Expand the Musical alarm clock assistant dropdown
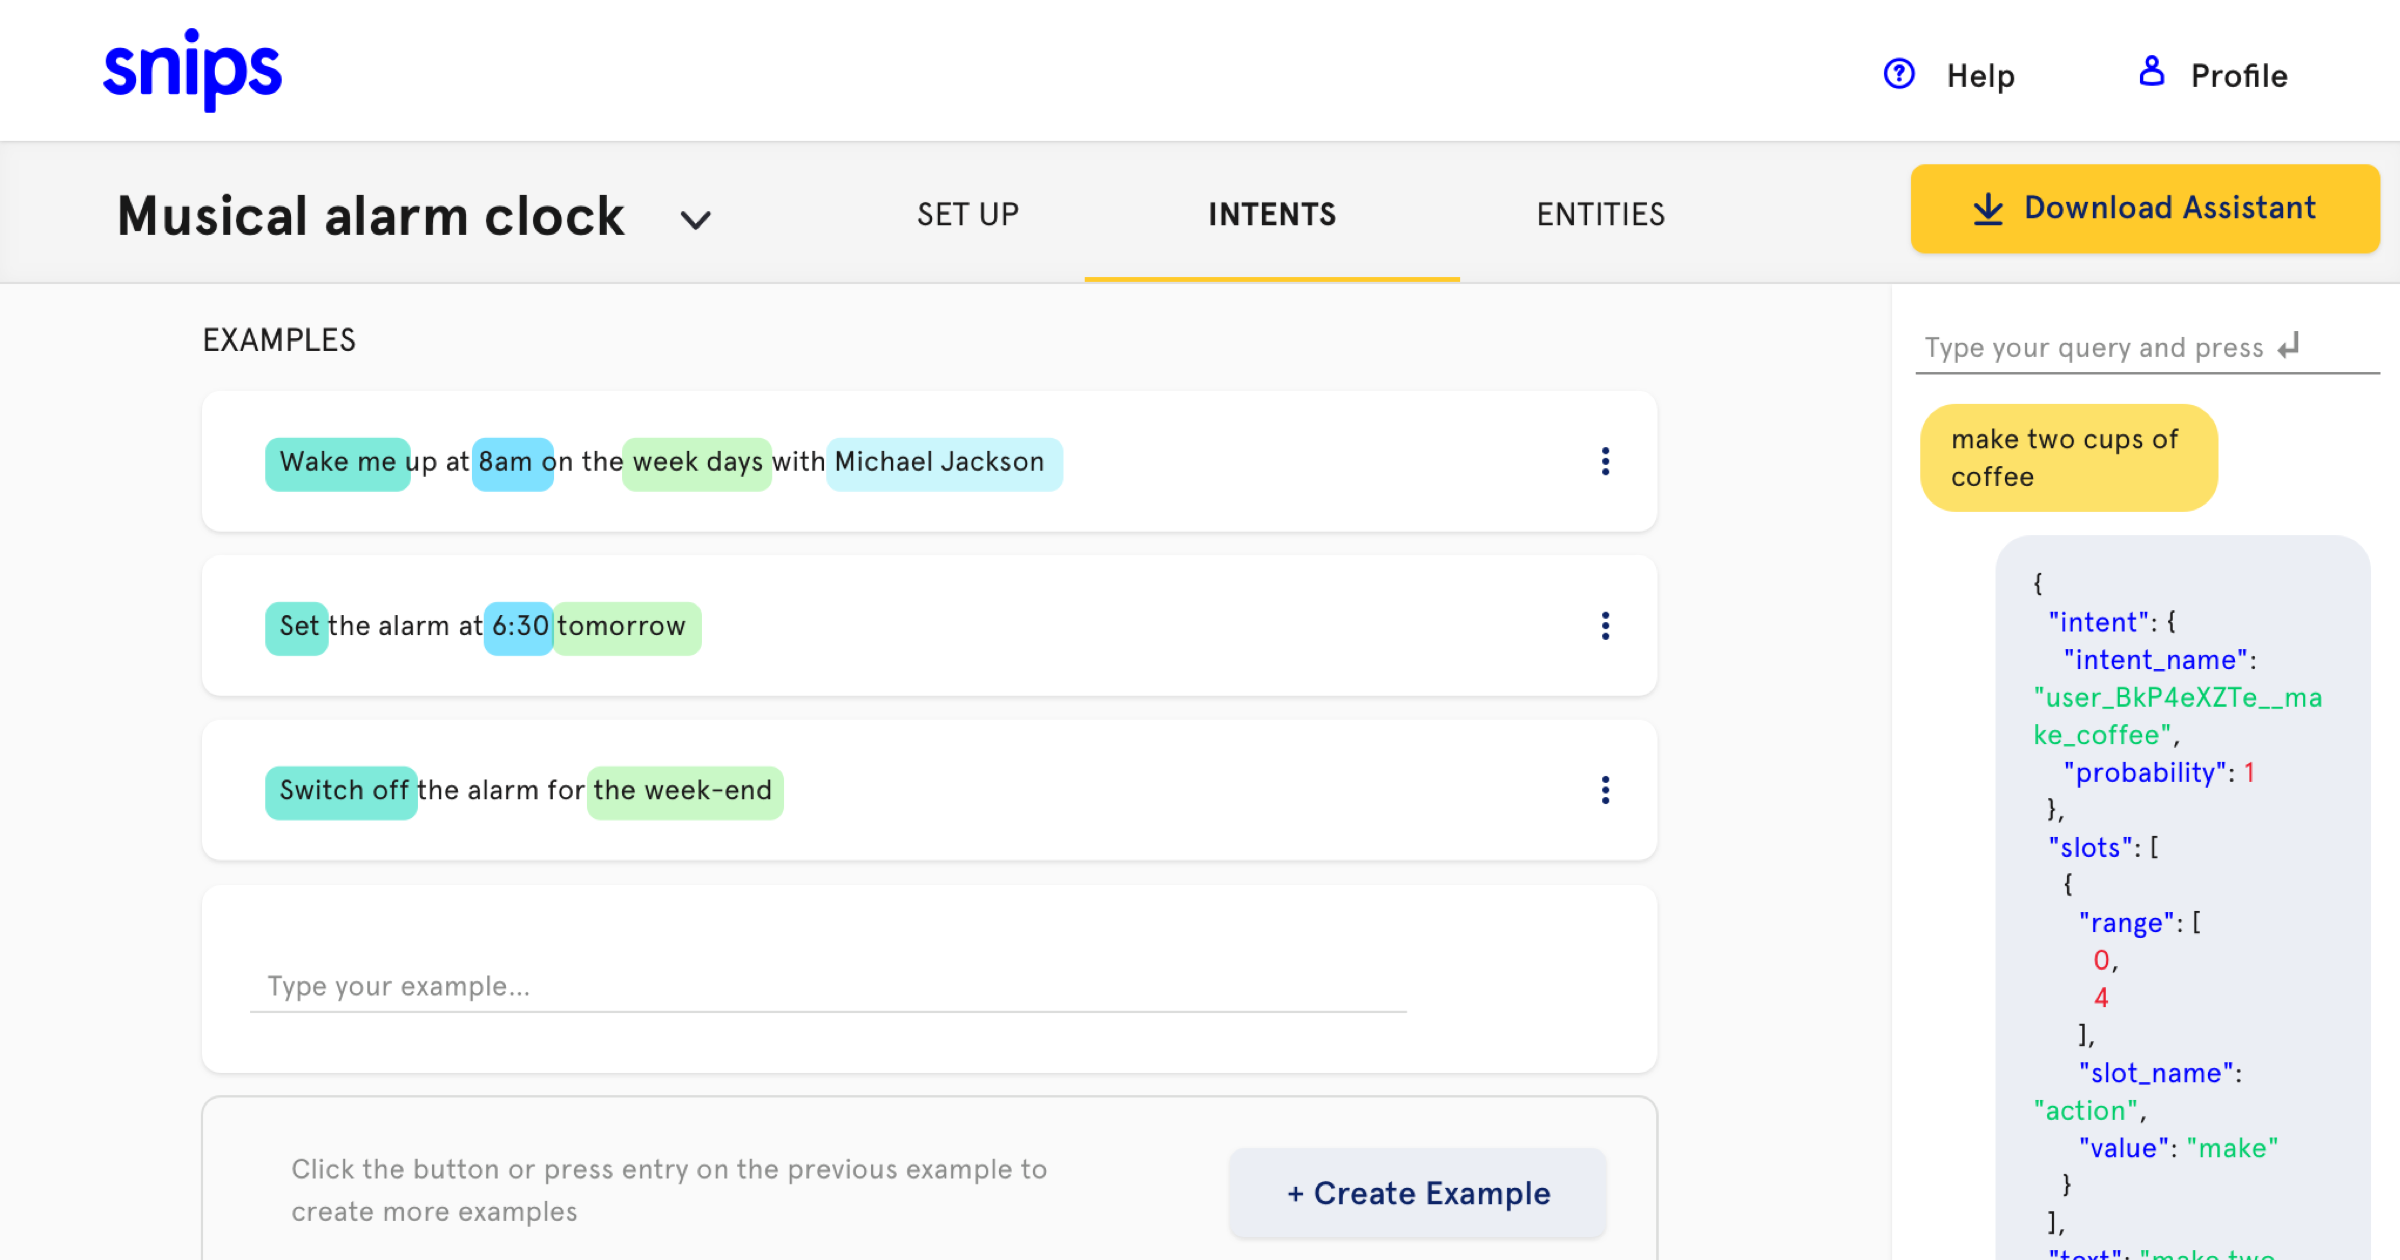Image resolution: width=2400 pixels, height=1260 pixels. pyautogui.click(x=695, y=219)
